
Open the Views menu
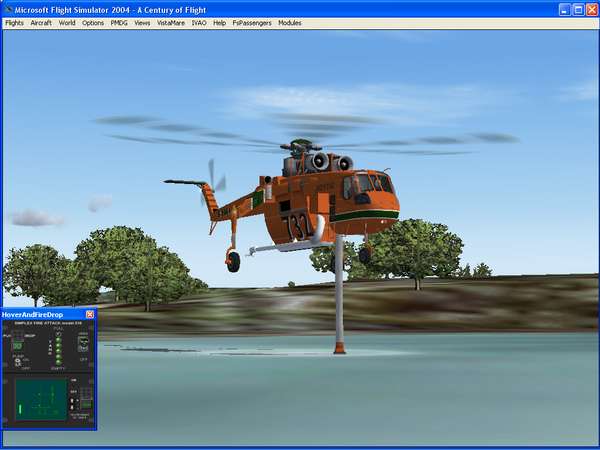[143, 22]
